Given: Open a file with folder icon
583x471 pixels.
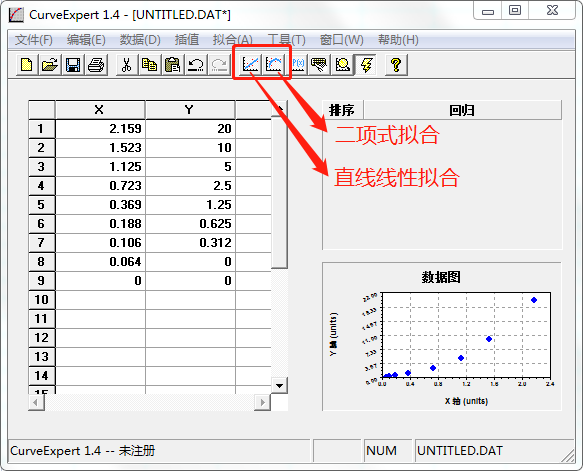Looking at the screenshot, I should point(50,65).
